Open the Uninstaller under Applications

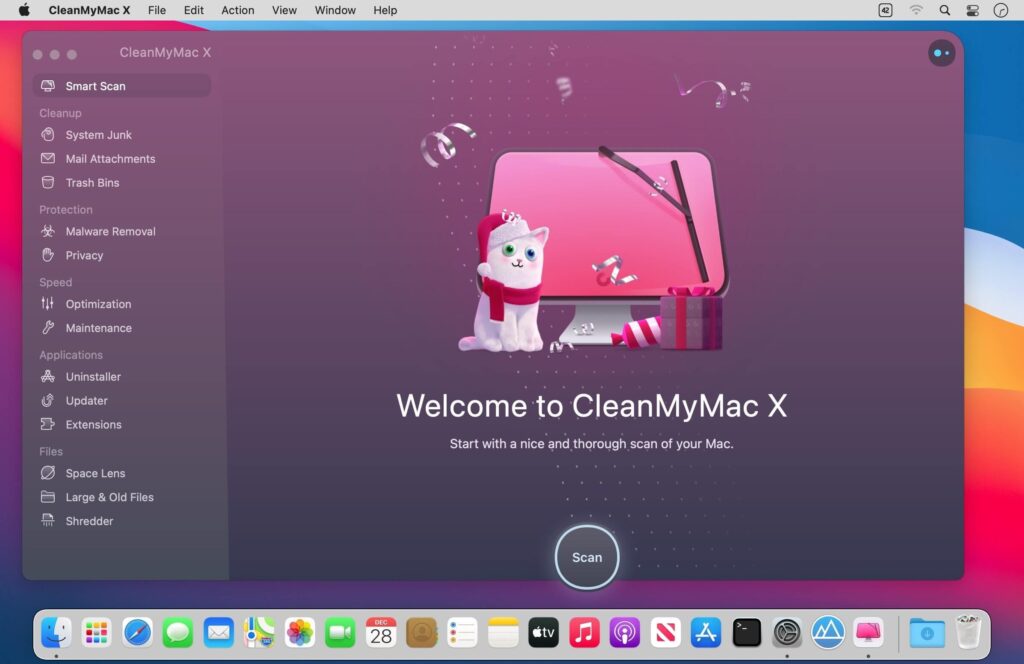92,376
